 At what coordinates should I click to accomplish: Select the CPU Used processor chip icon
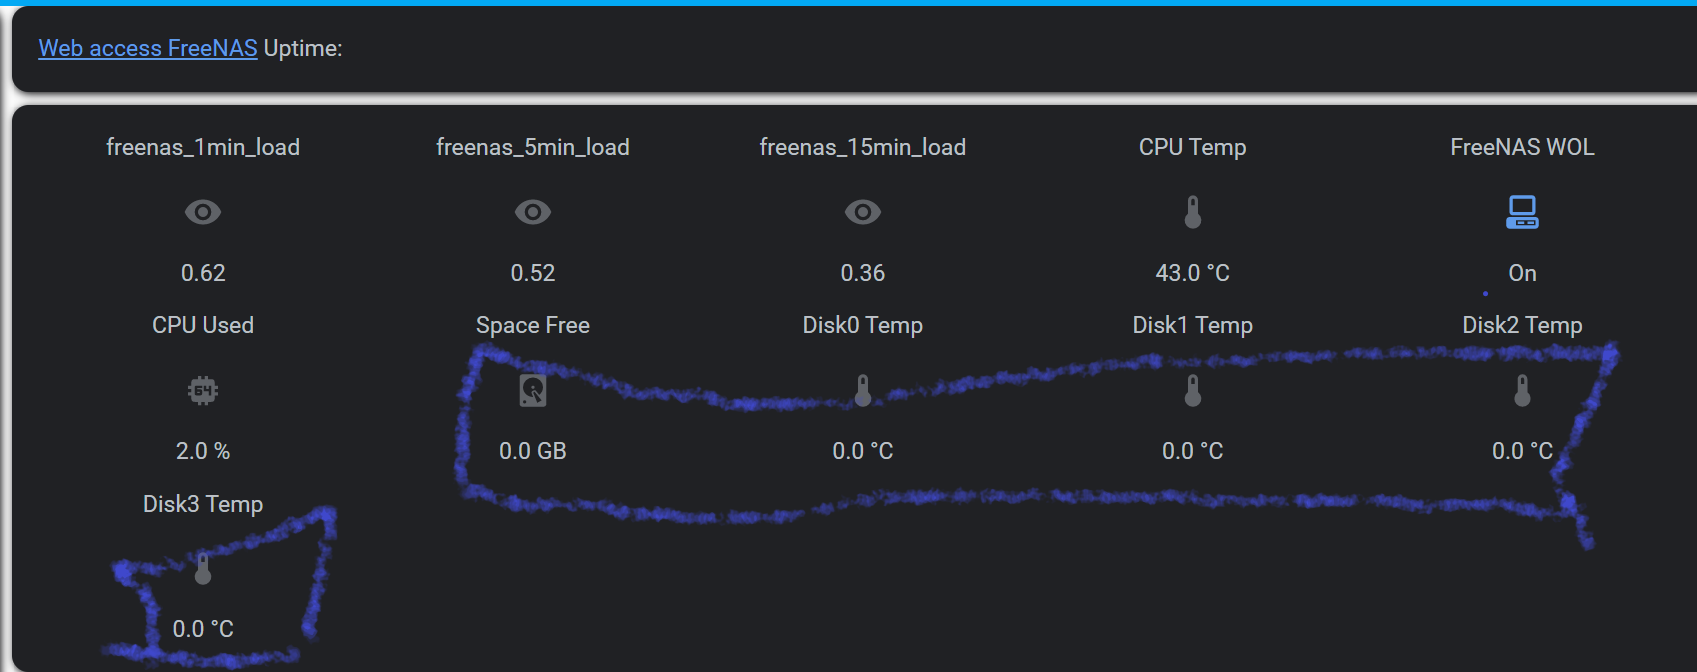(203, 390)
